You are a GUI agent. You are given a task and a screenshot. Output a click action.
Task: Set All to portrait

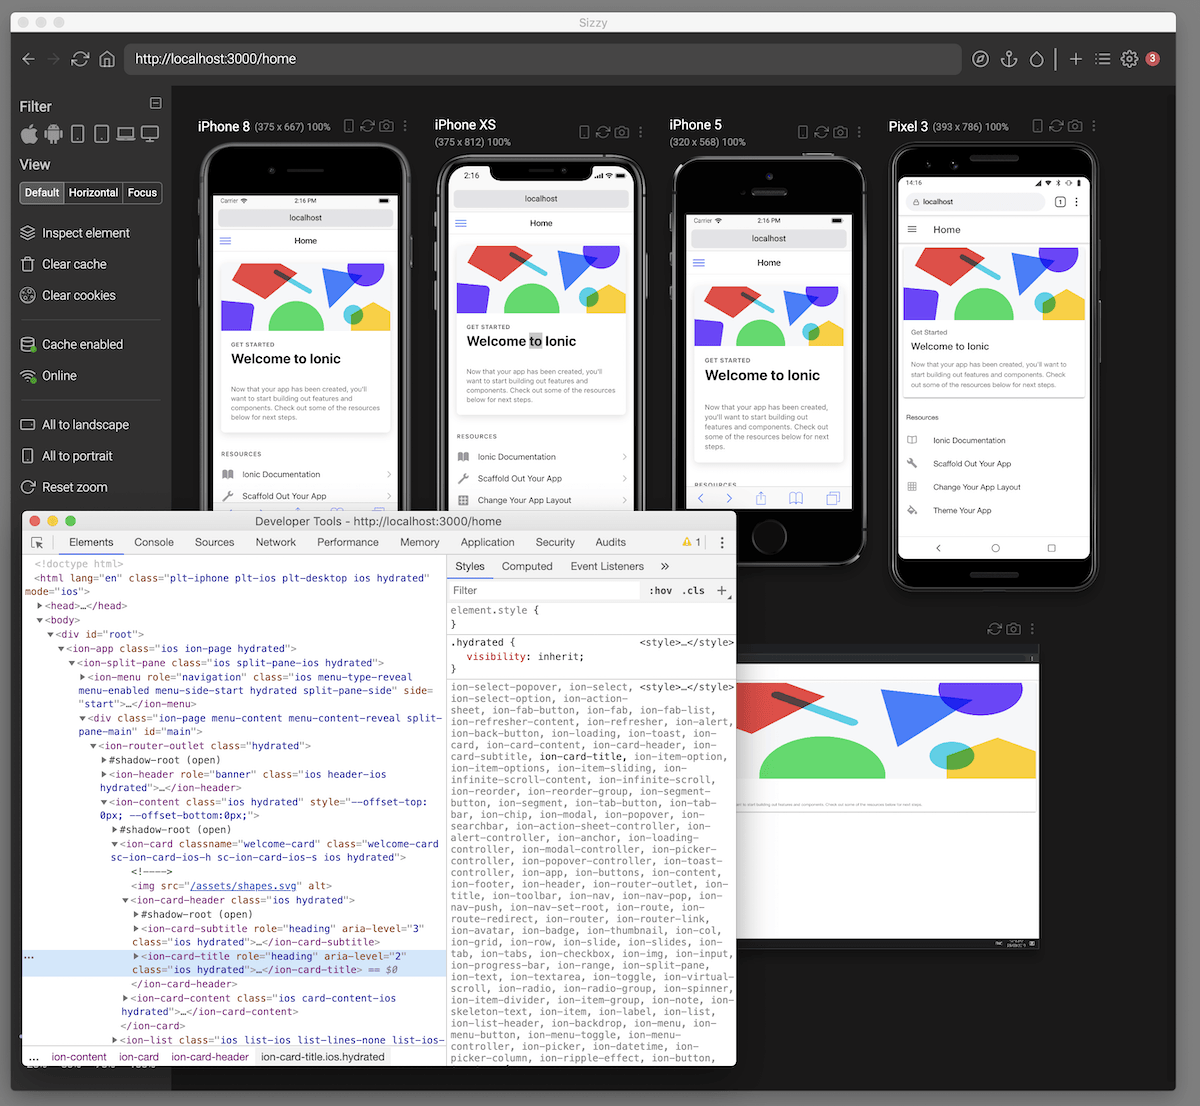(67, 456)
